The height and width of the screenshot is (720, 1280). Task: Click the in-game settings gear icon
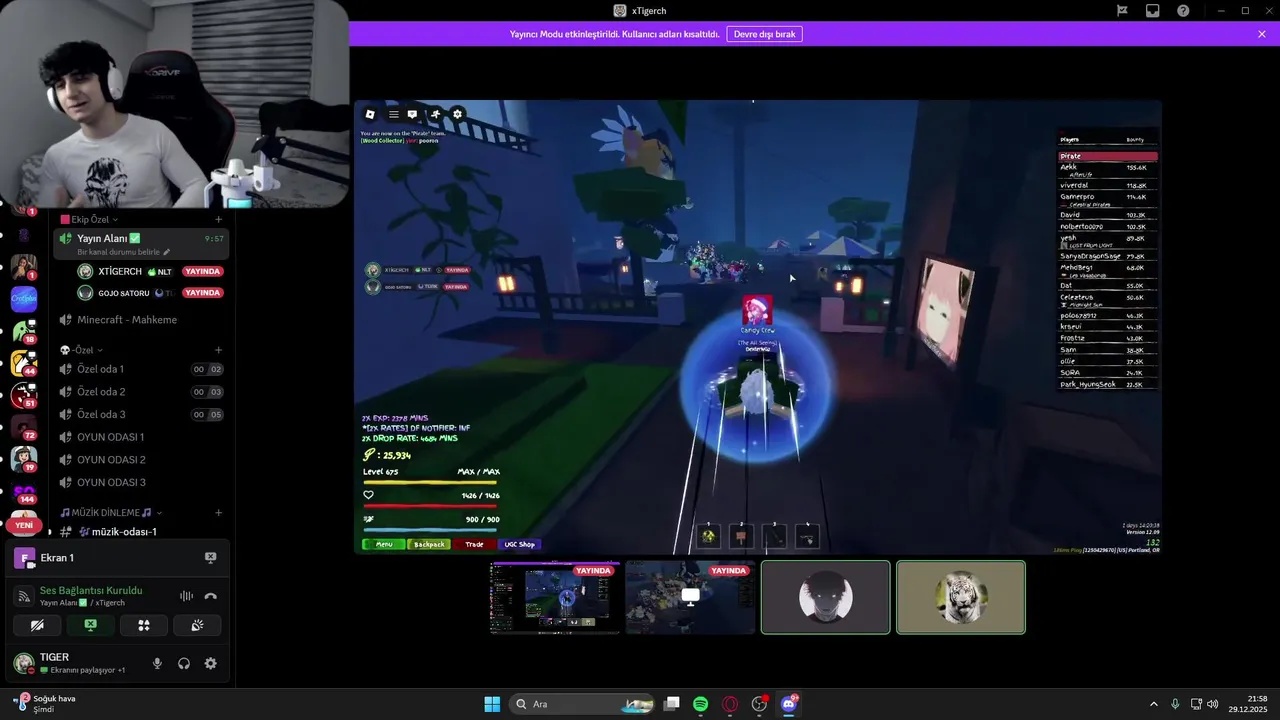[457, 114]
